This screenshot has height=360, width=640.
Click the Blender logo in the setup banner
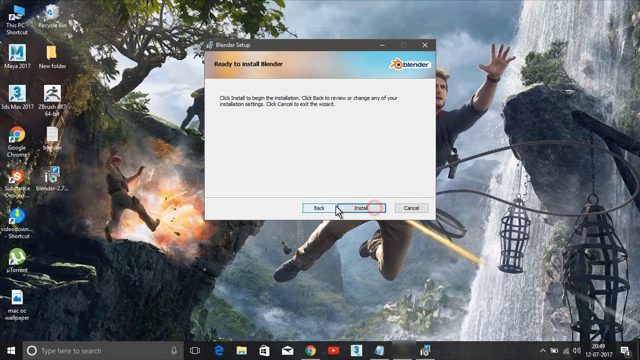[410, 64]
